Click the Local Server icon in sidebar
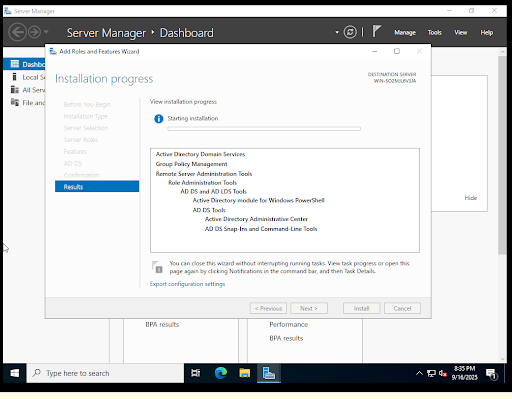Viewport: 512px width, 399px height. pyautogui.click(x=14, y=77)
